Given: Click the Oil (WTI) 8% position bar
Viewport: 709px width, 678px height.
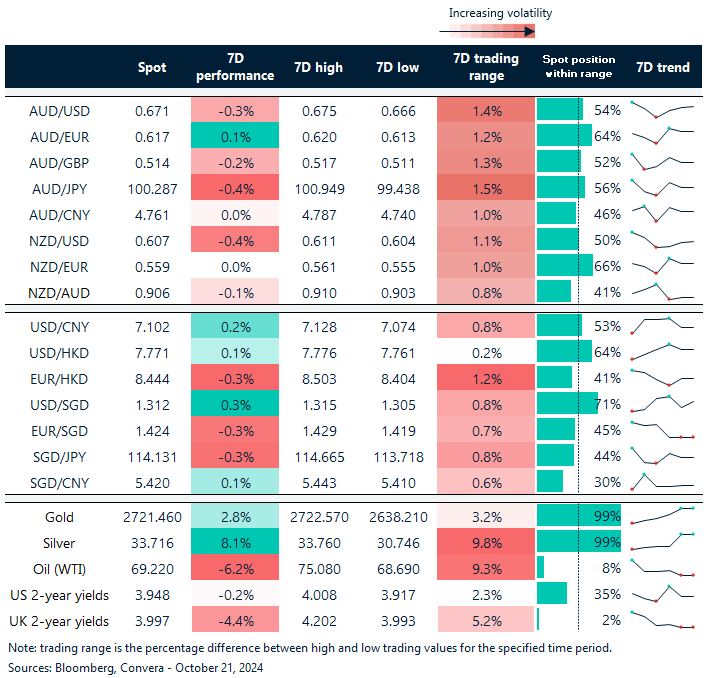Looking at the screenshot, I should coord(541,568).
